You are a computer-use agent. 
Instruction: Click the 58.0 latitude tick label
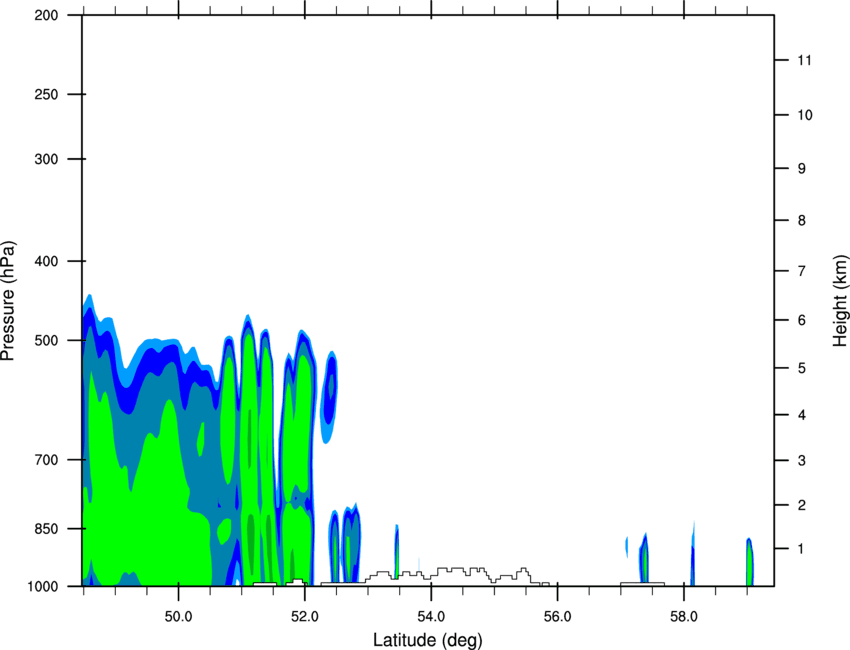[x=684, y=617]
